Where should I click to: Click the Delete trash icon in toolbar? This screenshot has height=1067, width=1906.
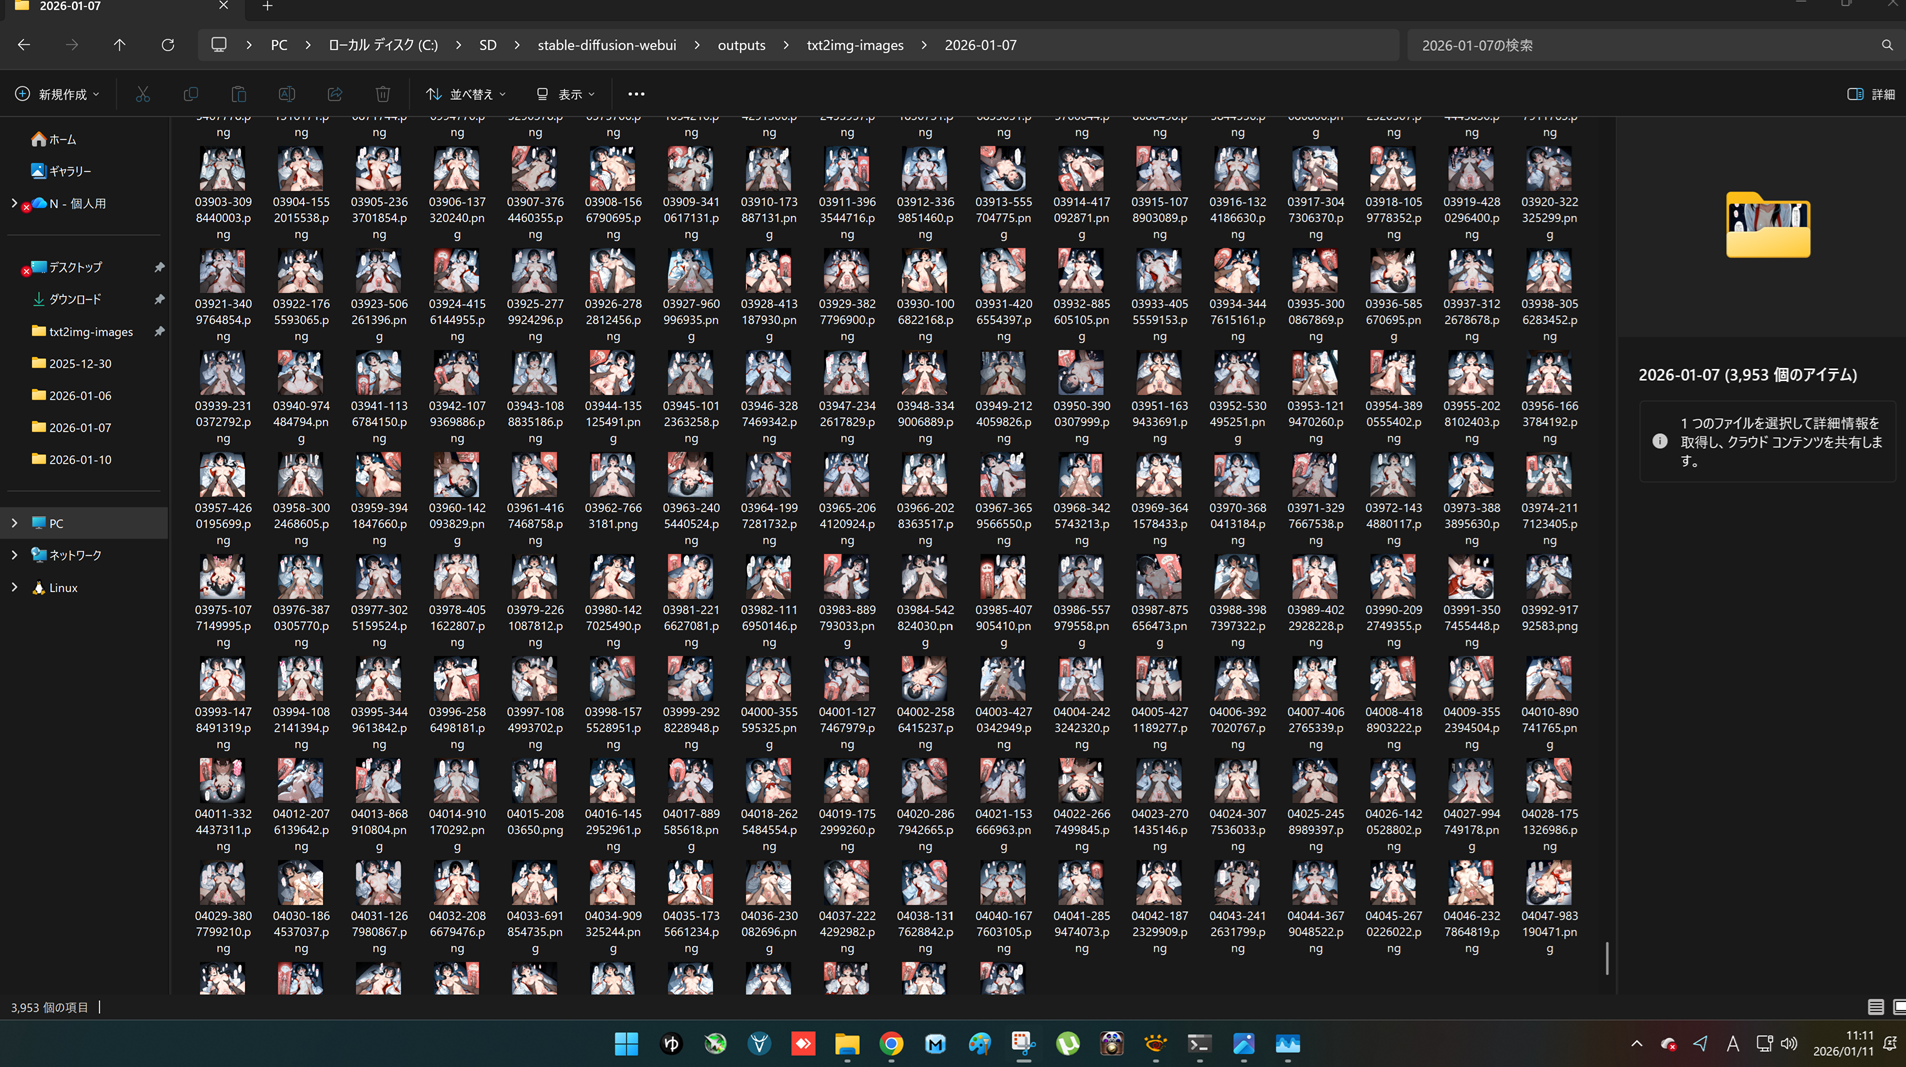tap(382, 94)
